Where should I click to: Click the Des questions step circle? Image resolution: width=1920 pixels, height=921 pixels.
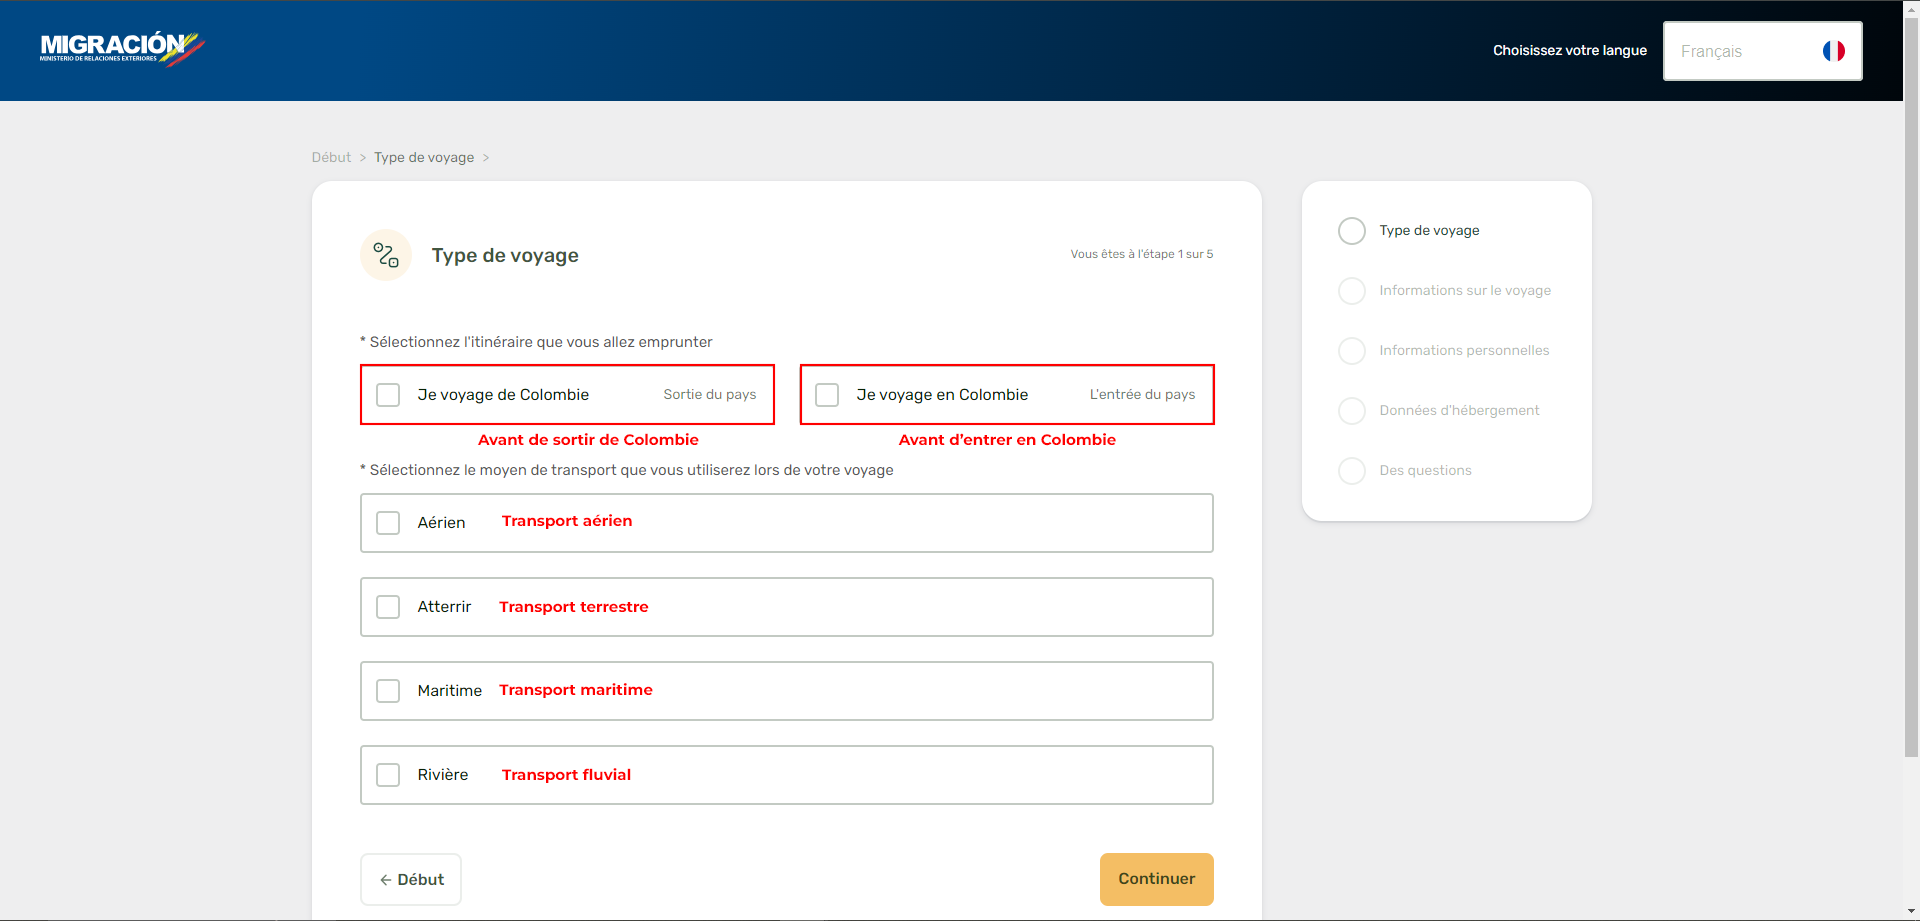[x=1351, y=471]
